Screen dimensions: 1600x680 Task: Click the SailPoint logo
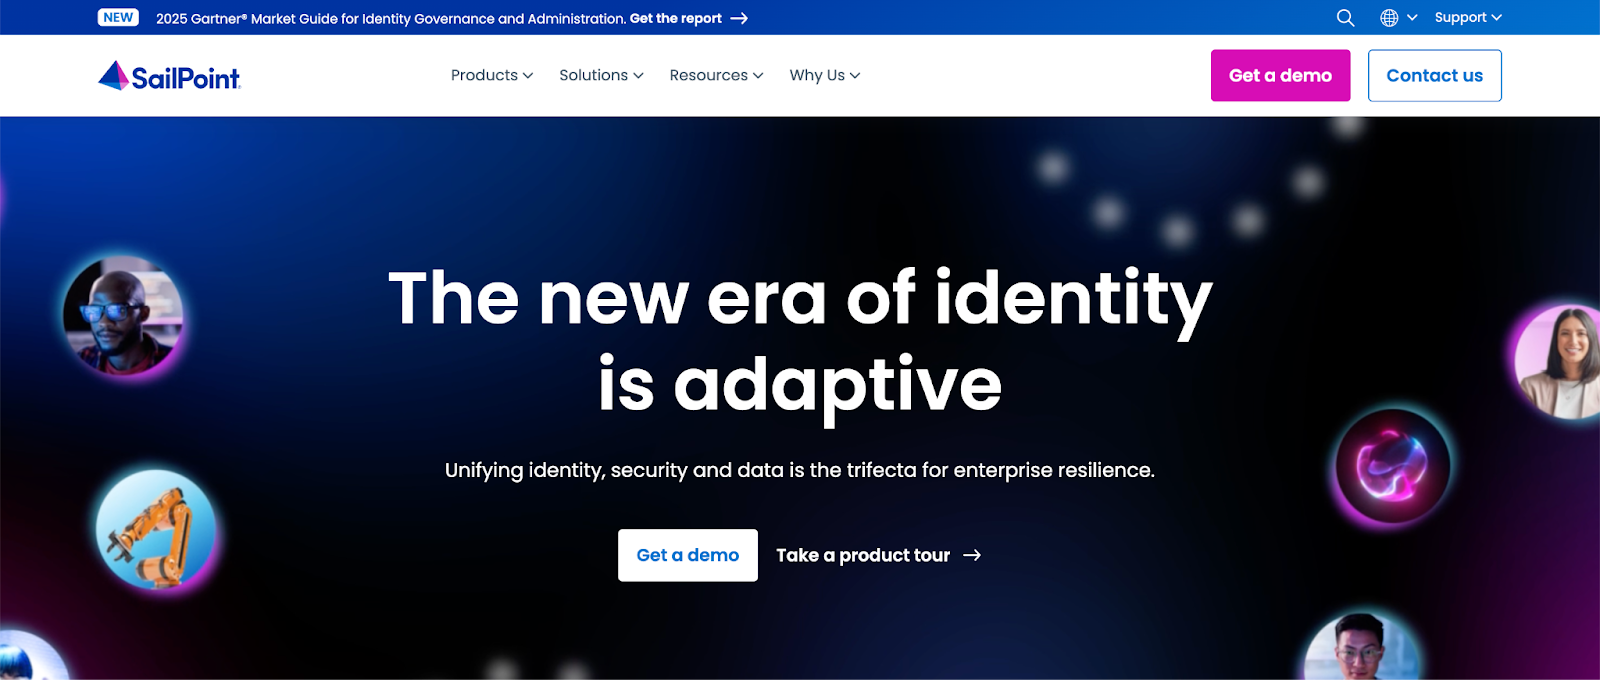169,76
